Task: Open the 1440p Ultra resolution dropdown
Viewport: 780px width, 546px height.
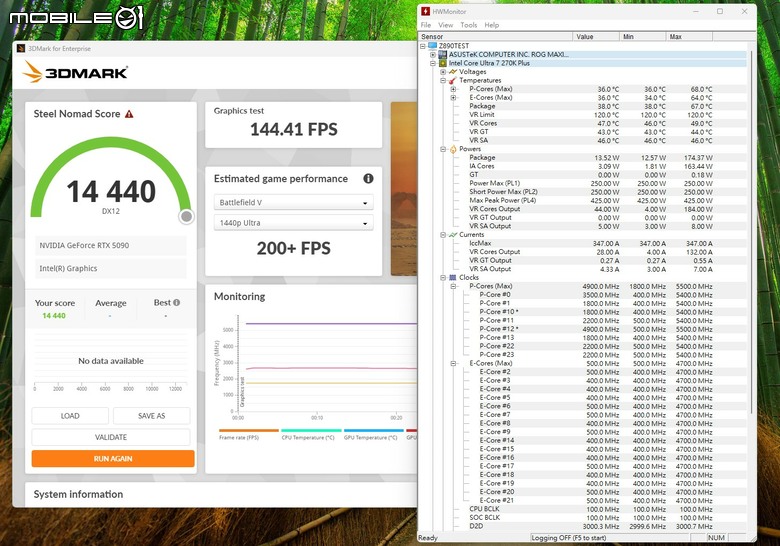Action: pos(293,223)
